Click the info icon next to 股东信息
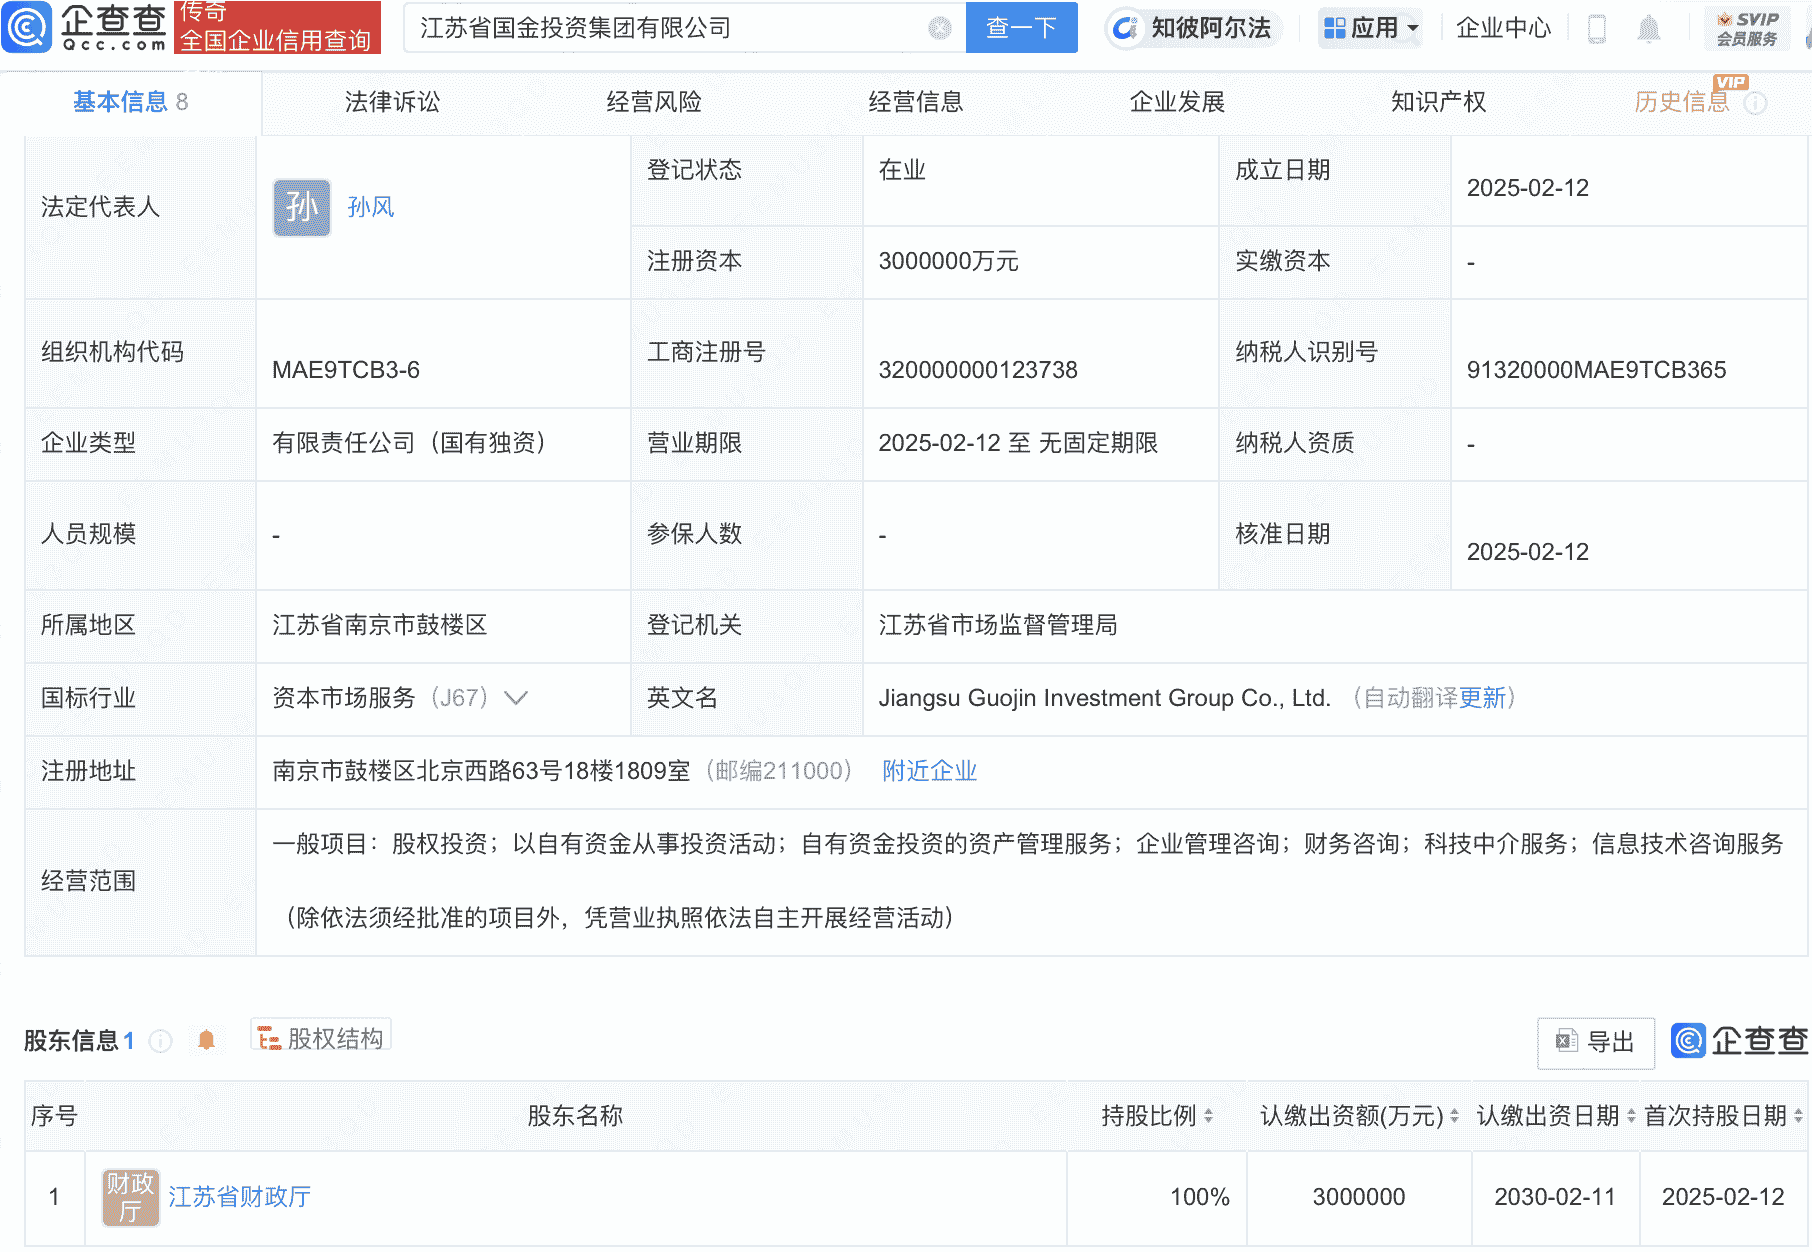The width and height of the screenshot is (1812, 1252). [x=160, y=1041]
